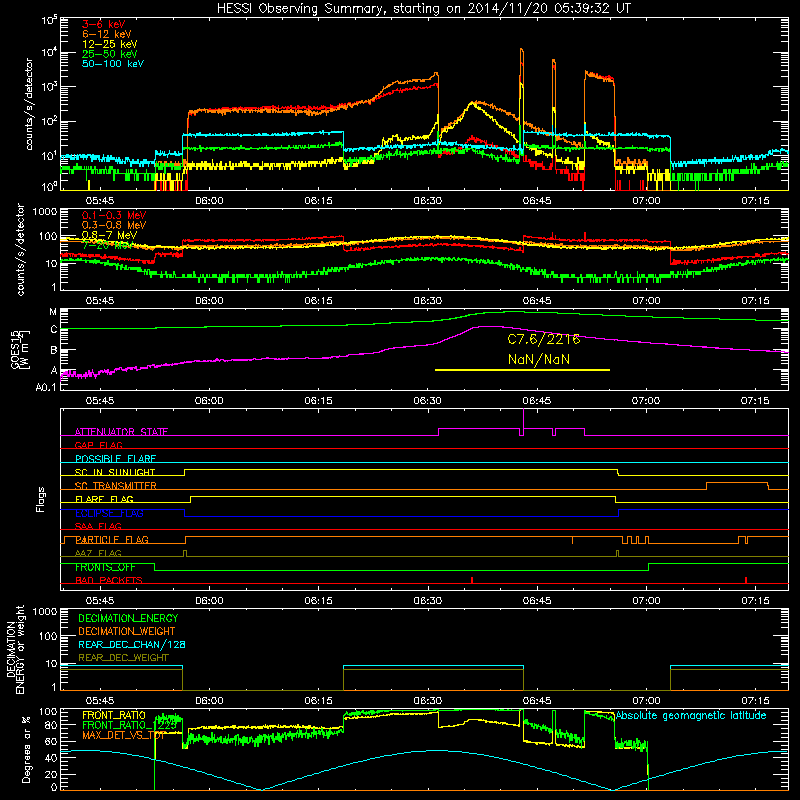The width and height of the screenshot is (800, 800).
Task: Select the AAZ_FLAG label
Action: pos(98,553)
